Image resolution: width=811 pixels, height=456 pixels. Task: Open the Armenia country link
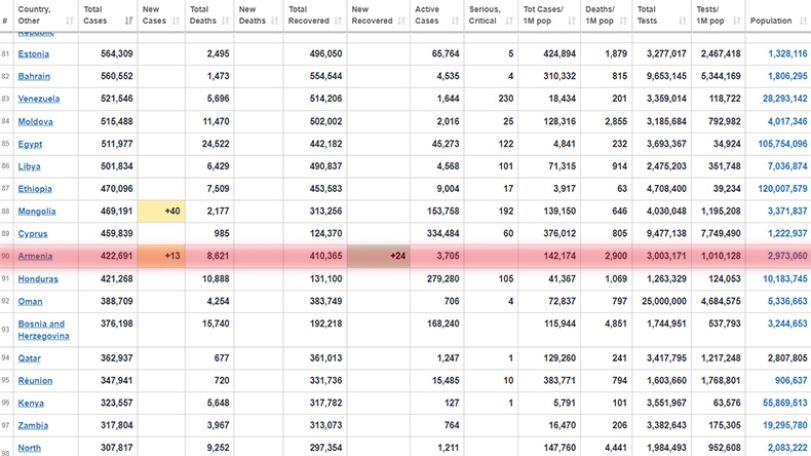[35, 256]
